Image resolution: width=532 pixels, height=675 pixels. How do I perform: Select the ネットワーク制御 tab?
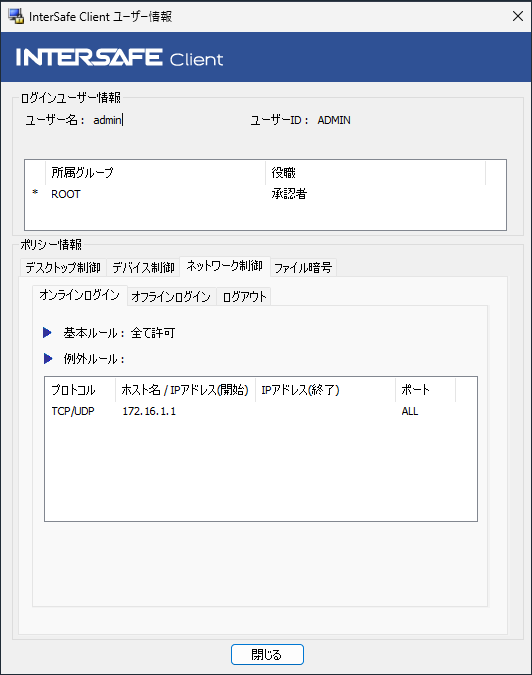point(225,266)
